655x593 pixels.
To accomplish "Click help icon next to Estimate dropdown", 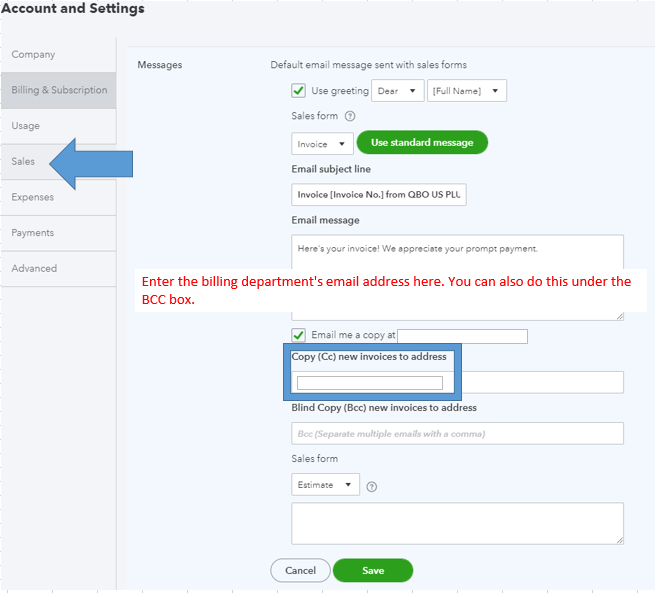I will coord(372,487).
